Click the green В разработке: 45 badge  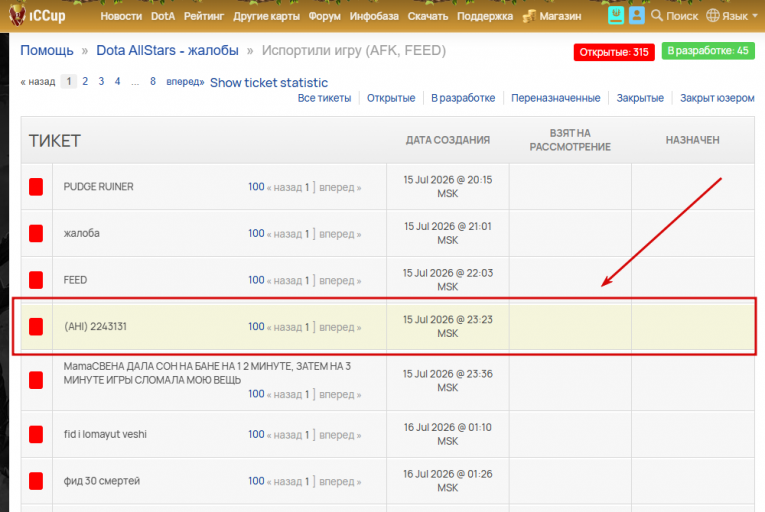tap(708, 51)
